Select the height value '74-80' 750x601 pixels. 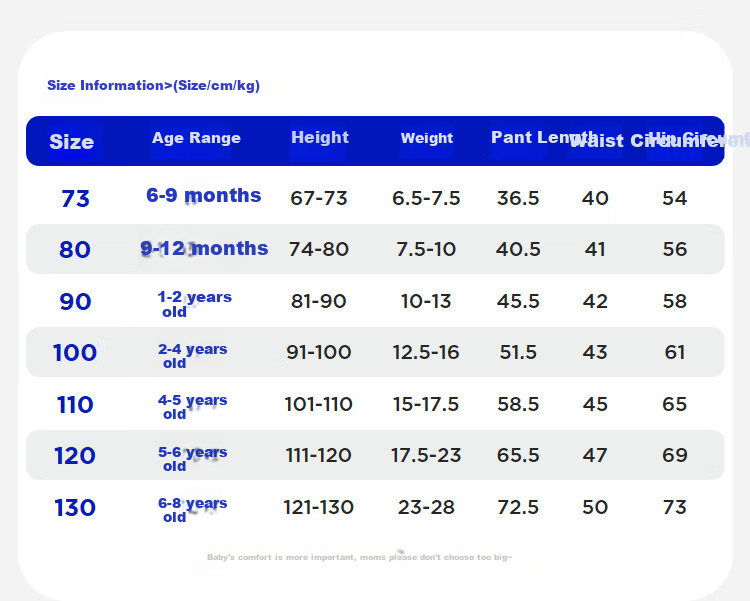pos(319,249)
